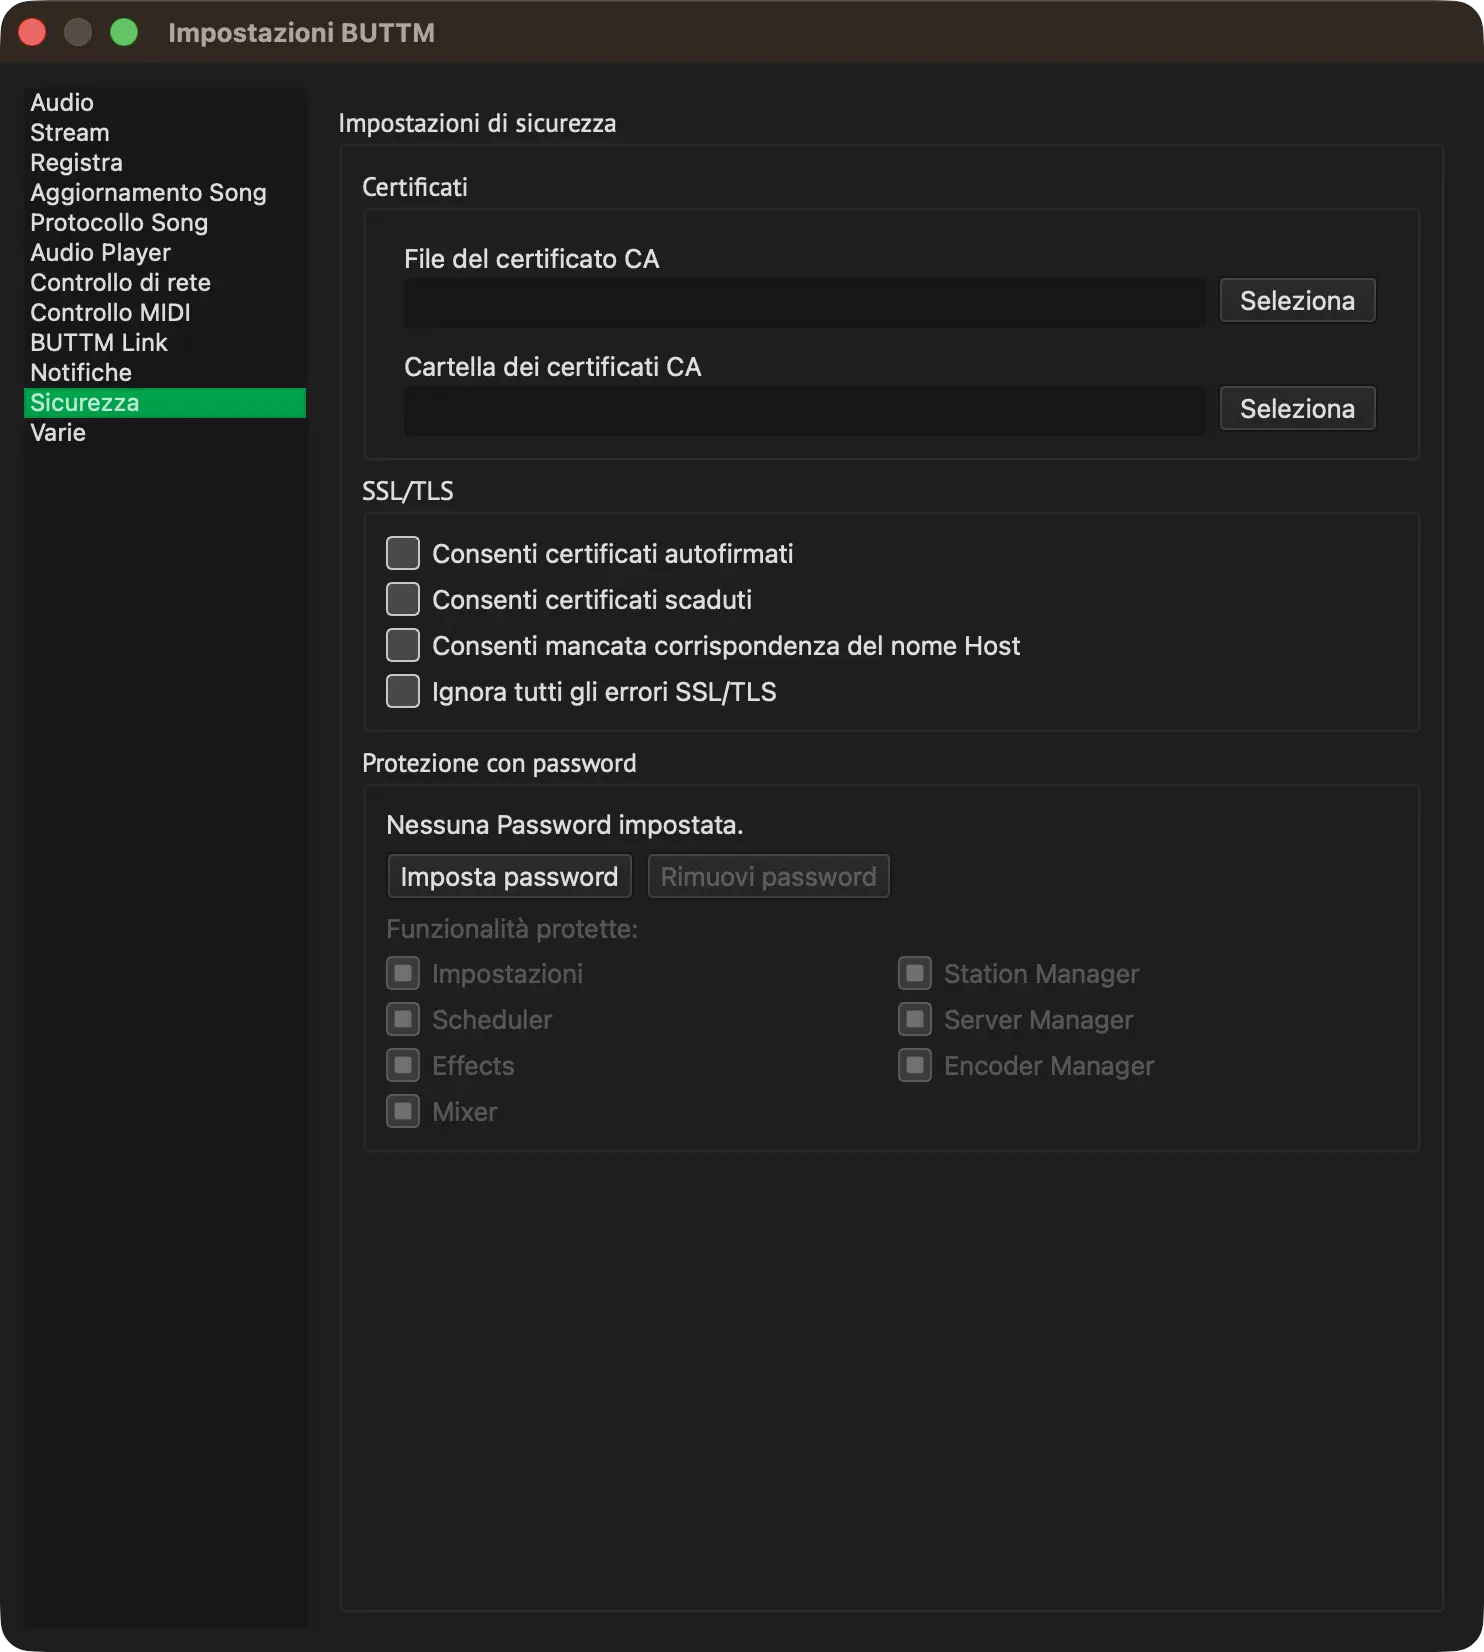Check Consenti mancata corrispondenza del nome Host
The width and height of the screenshot is (1484, 1652).
pyautogui.click(x=403, y=645)
